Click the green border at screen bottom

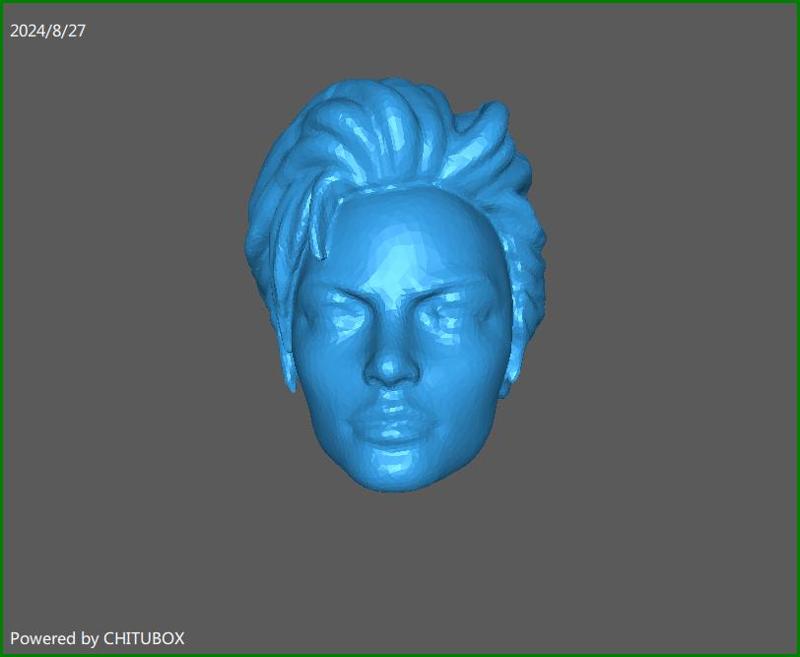point(400,653)
